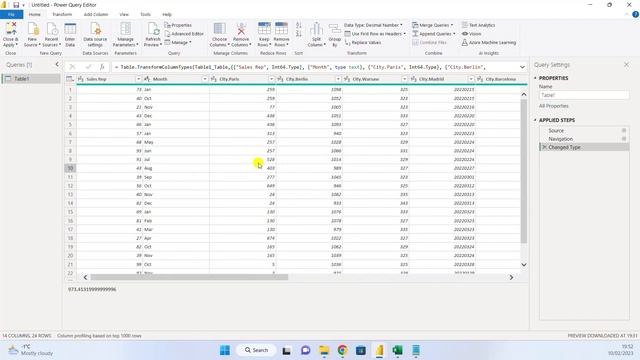
Task: Click the Close & Apply icon
Action: coord(11,29)
